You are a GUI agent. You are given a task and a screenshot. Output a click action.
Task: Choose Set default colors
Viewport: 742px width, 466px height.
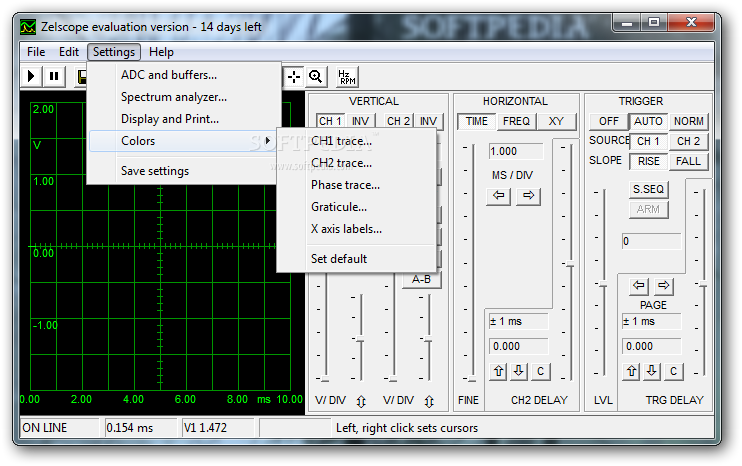click(x=357, y=259)
